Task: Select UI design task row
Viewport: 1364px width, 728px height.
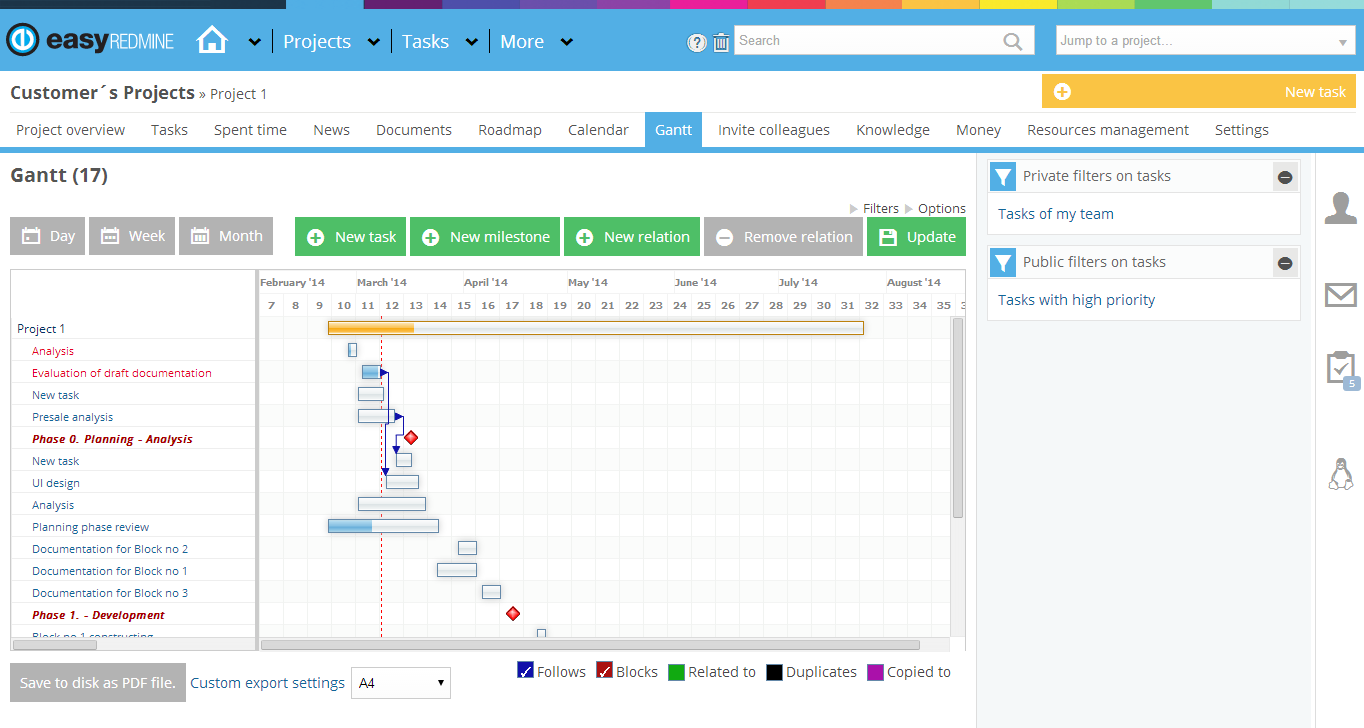Action: pyautogui.click(x=133, y=483)
